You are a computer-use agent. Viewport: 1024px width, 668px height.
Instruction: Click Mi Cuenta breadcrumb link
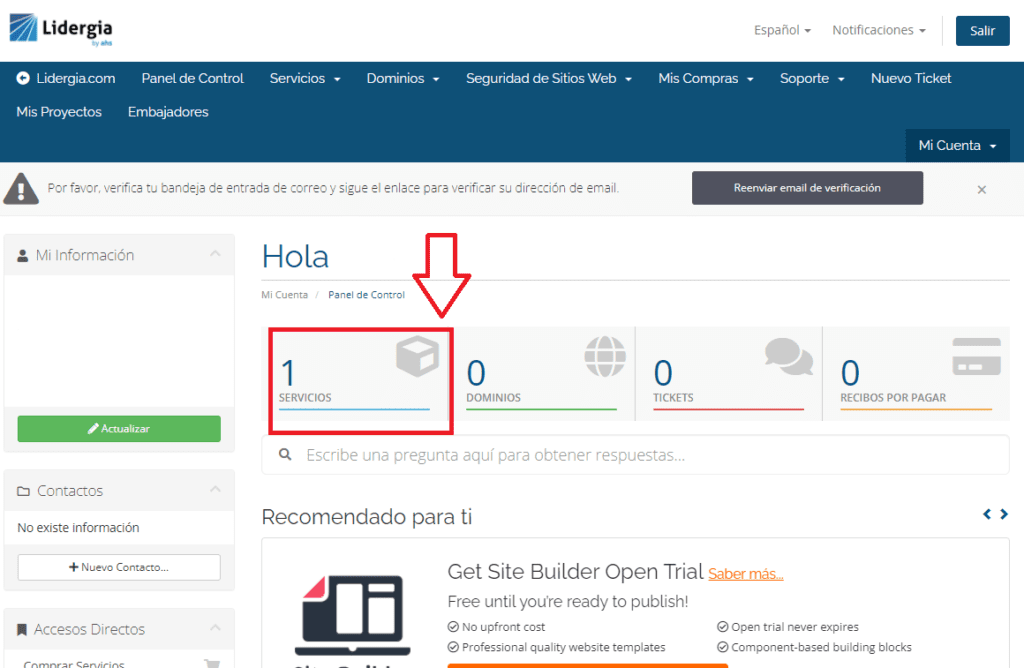pyautogui.click(x=284, y=294)
